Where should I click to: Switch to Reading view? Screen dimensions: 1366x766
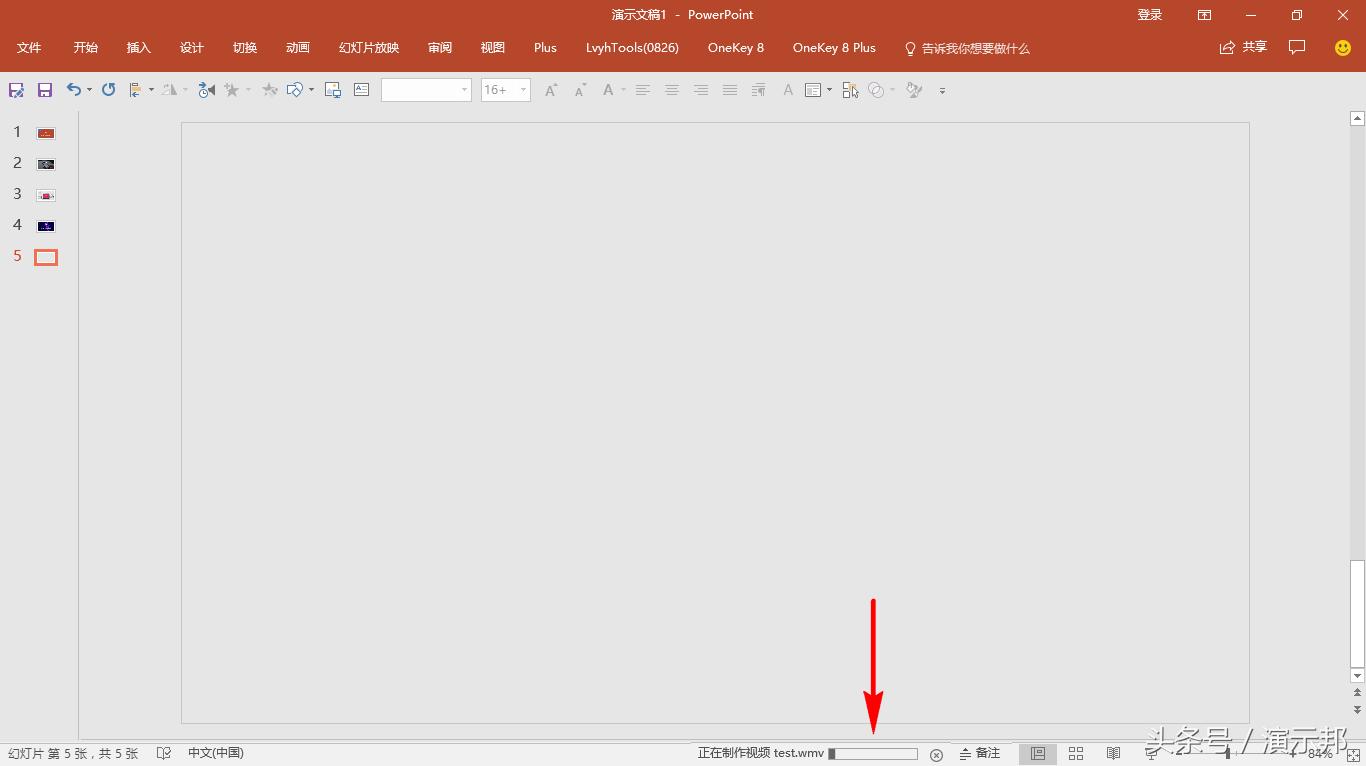pyautogui.click(x=1113, y=754)
